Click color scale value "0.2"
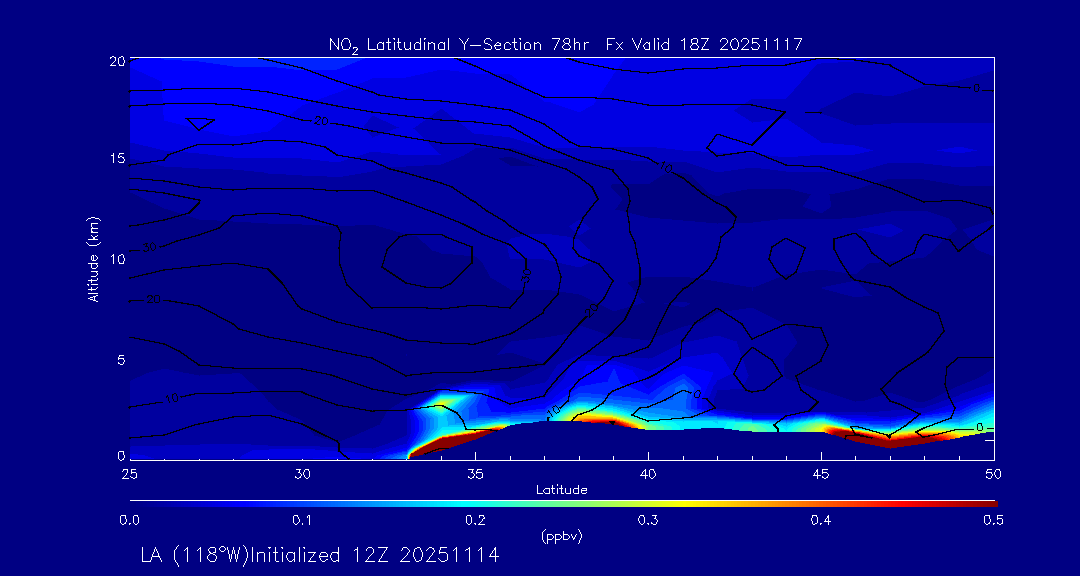The height and width of the screenshot is (576, 1080). click(475, 521)
